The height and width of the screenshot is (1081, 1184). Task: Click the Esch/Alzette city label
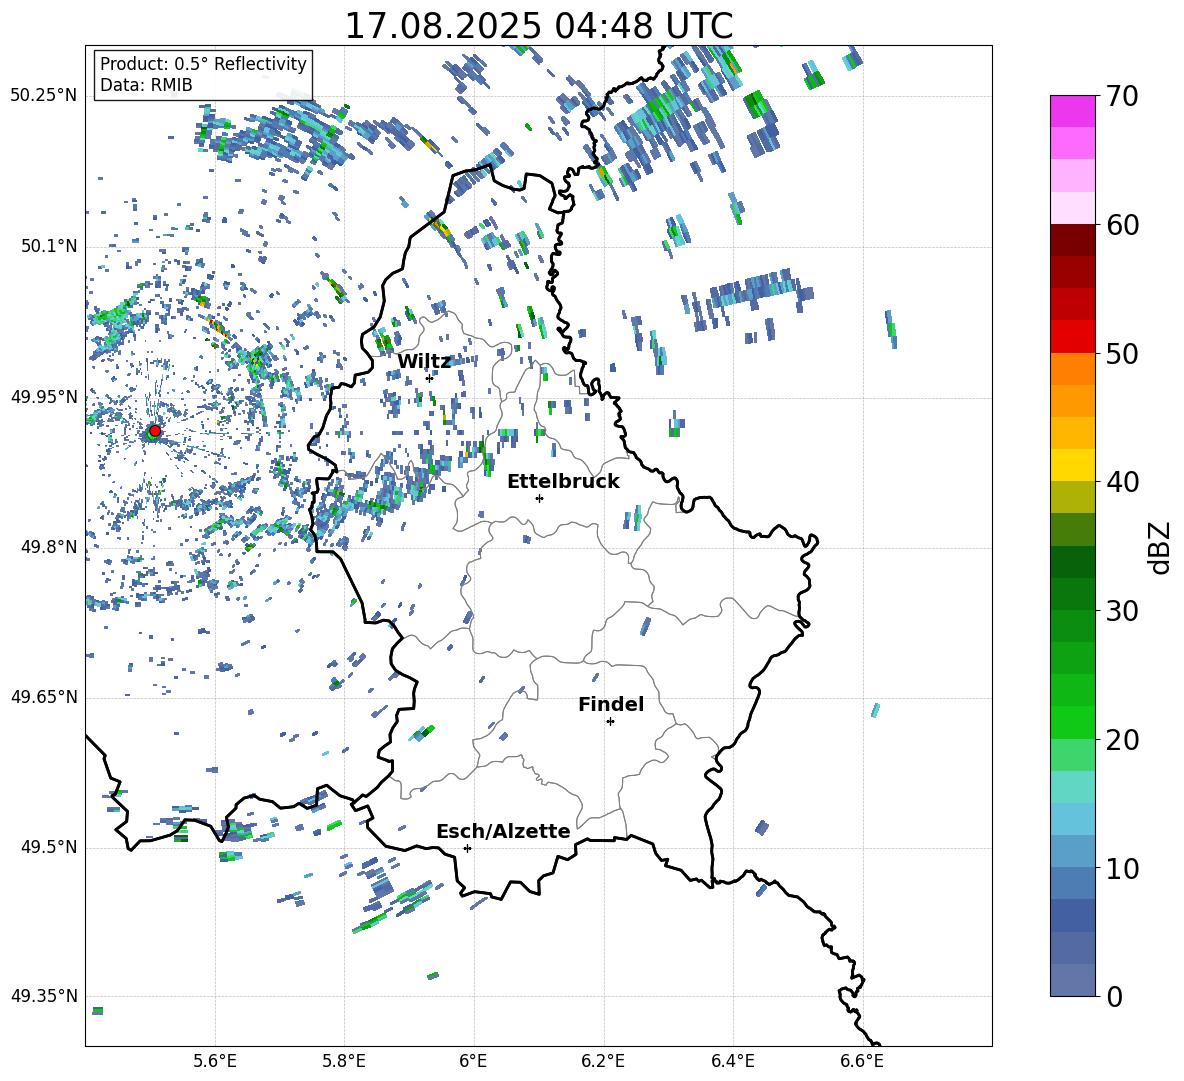pyautogui.click(x=503, y=831)
